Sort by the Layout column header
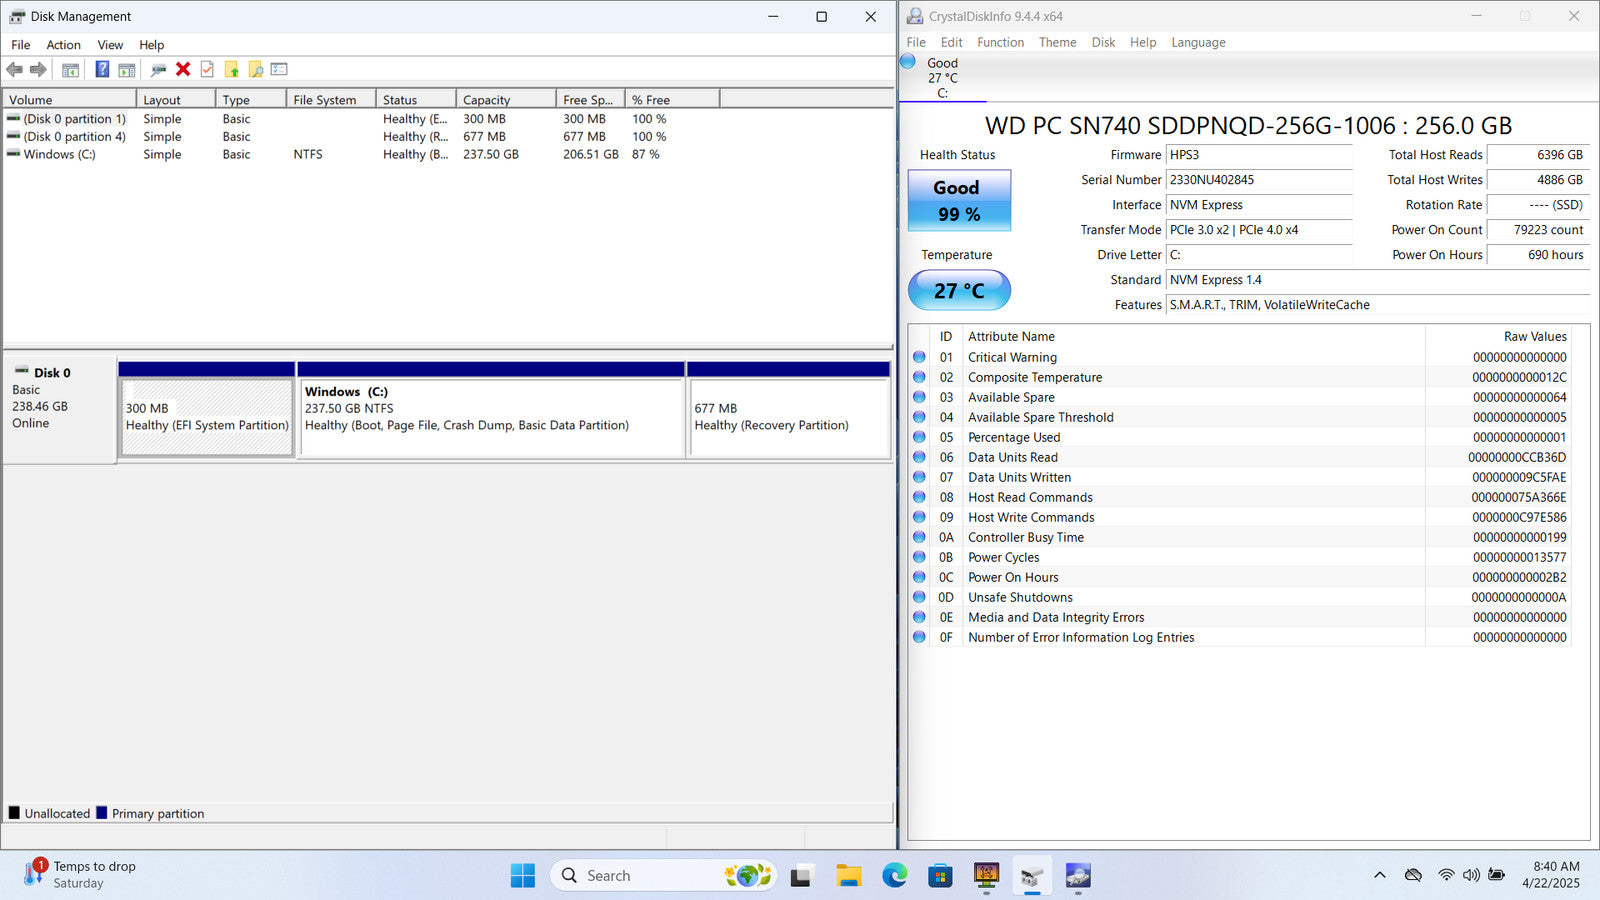Viewport: 1600px width, 900px height. coord(176,100)
